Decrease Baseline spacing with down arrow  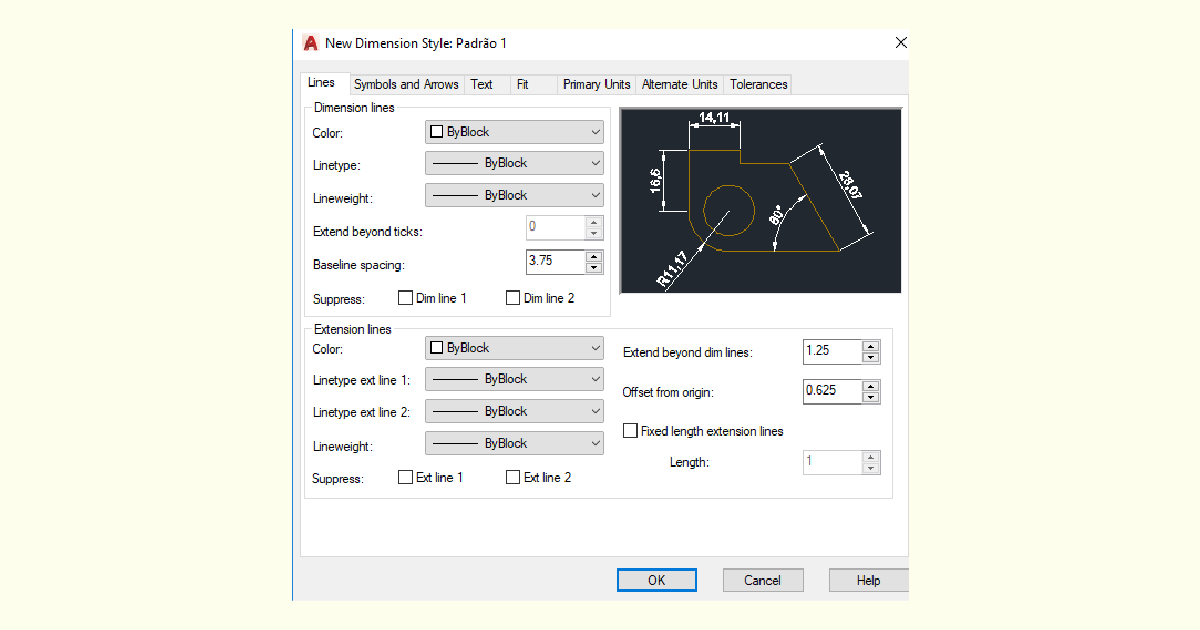[594, 268]
